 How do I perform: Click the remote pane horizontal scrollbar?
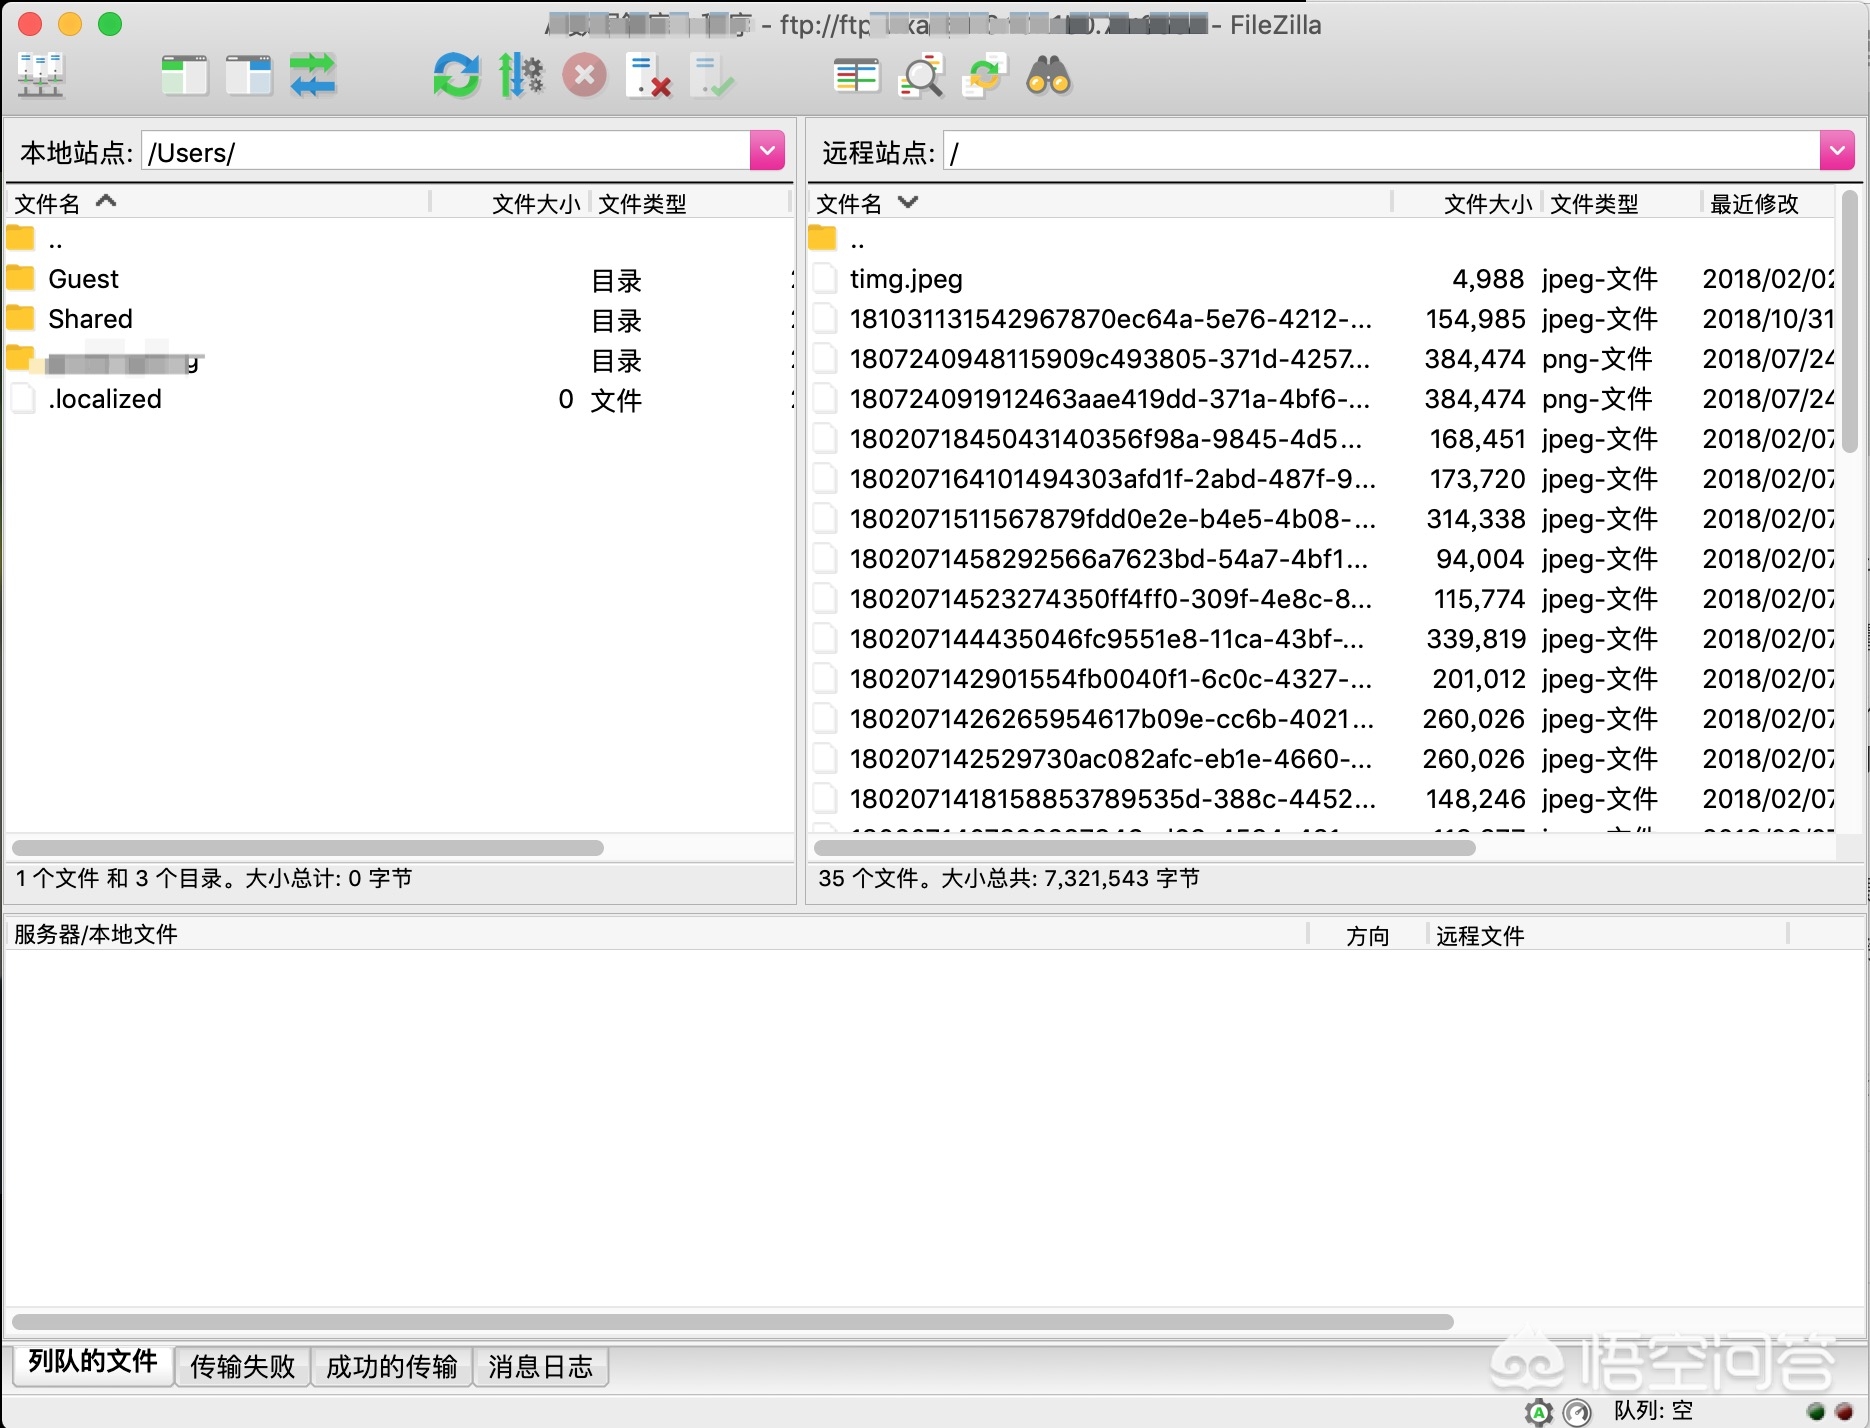pos(1145,848)
